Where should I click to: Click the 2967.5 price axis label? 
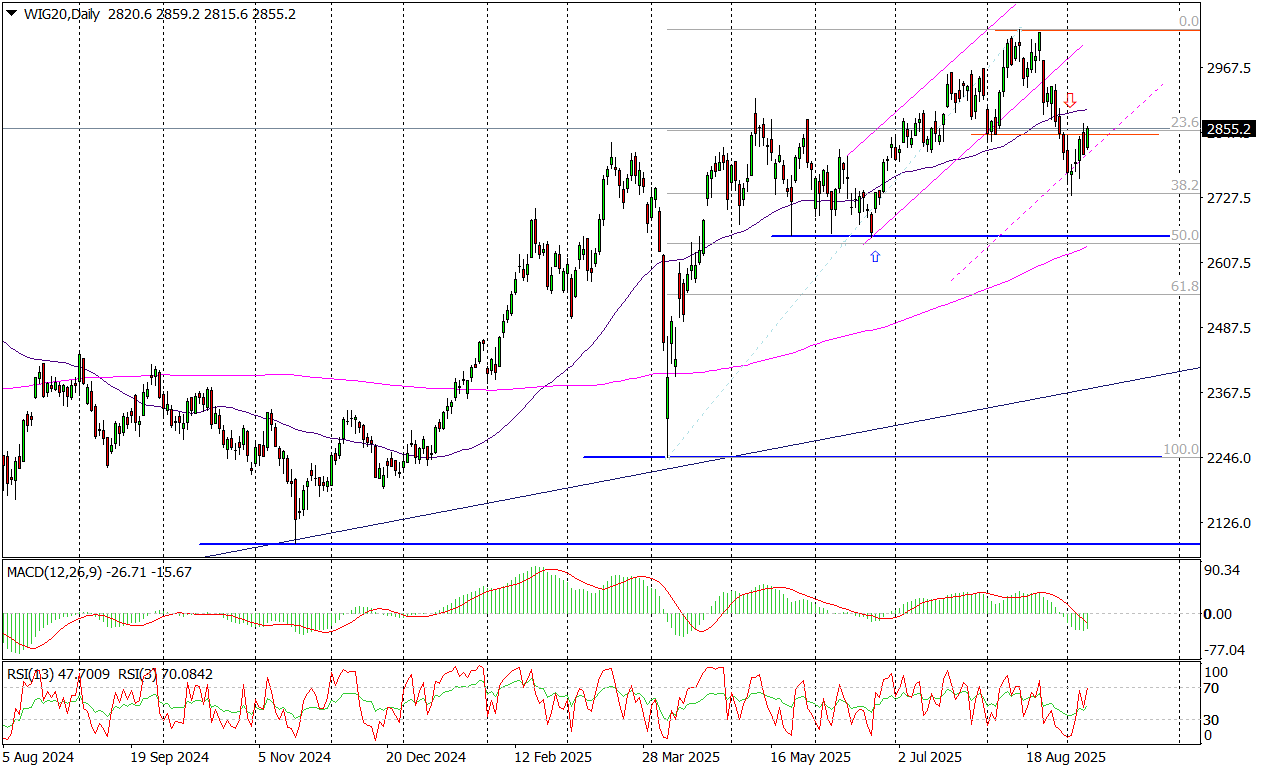click(x=1230, y=68)
